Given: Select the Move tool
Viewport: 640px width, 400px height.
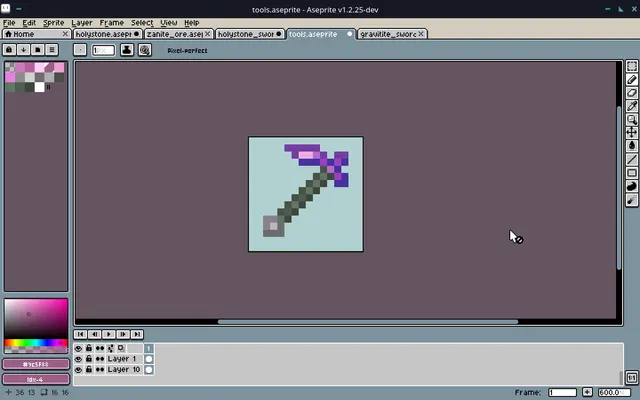Looking at the screenshot, I should click(632, 133).
